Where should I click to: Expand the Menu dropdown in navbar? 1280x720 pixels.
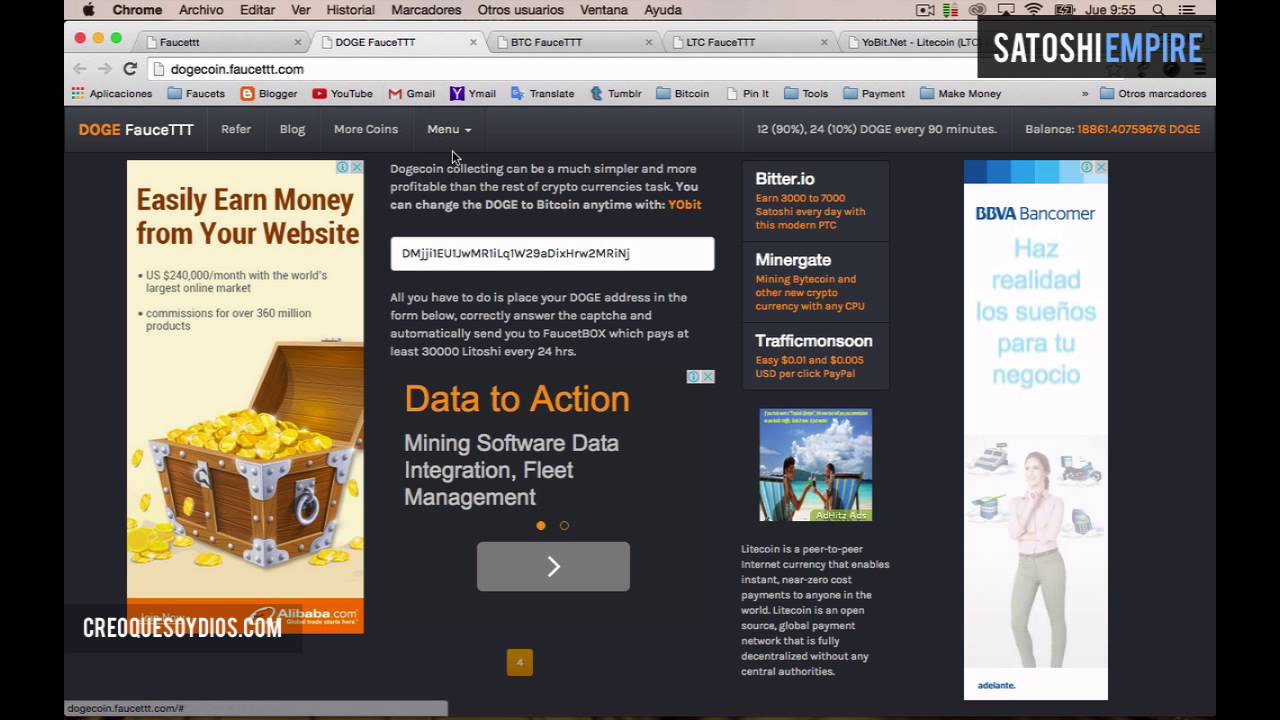coord(449,129)
